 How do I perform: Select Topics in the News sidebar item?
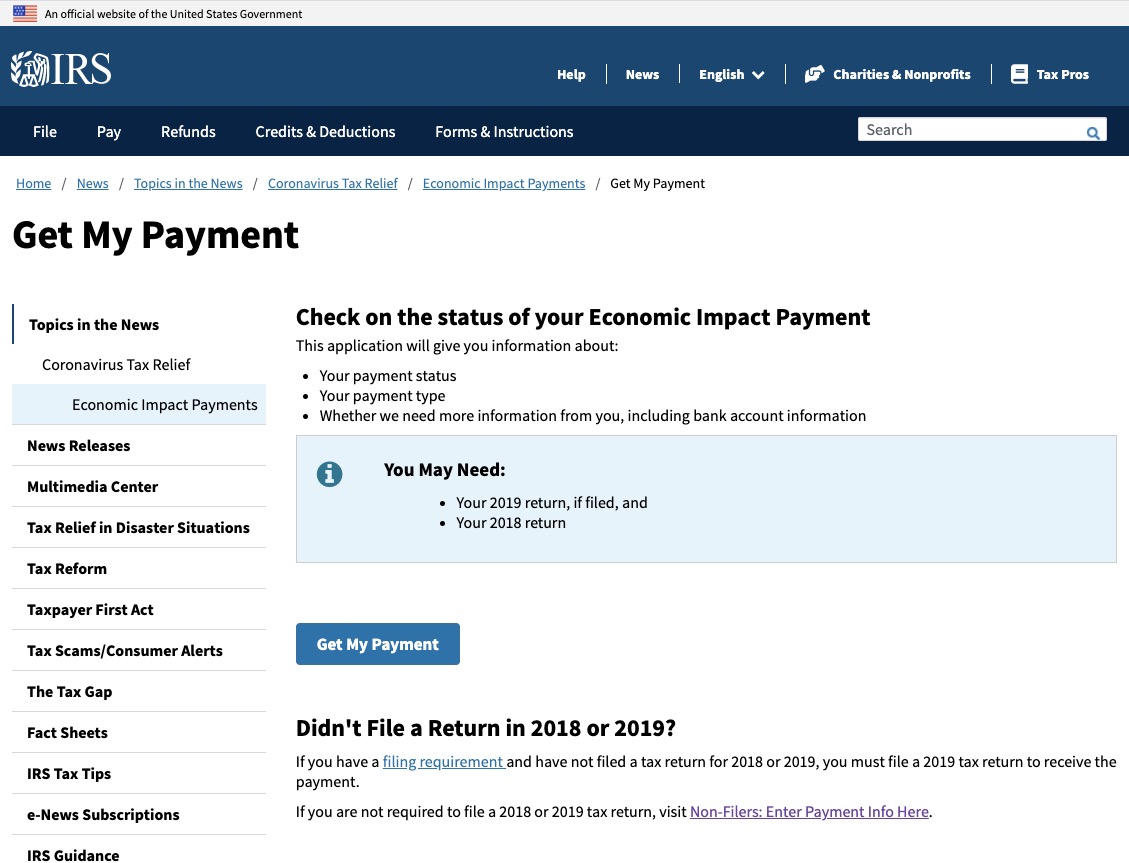tap(94, 325)
